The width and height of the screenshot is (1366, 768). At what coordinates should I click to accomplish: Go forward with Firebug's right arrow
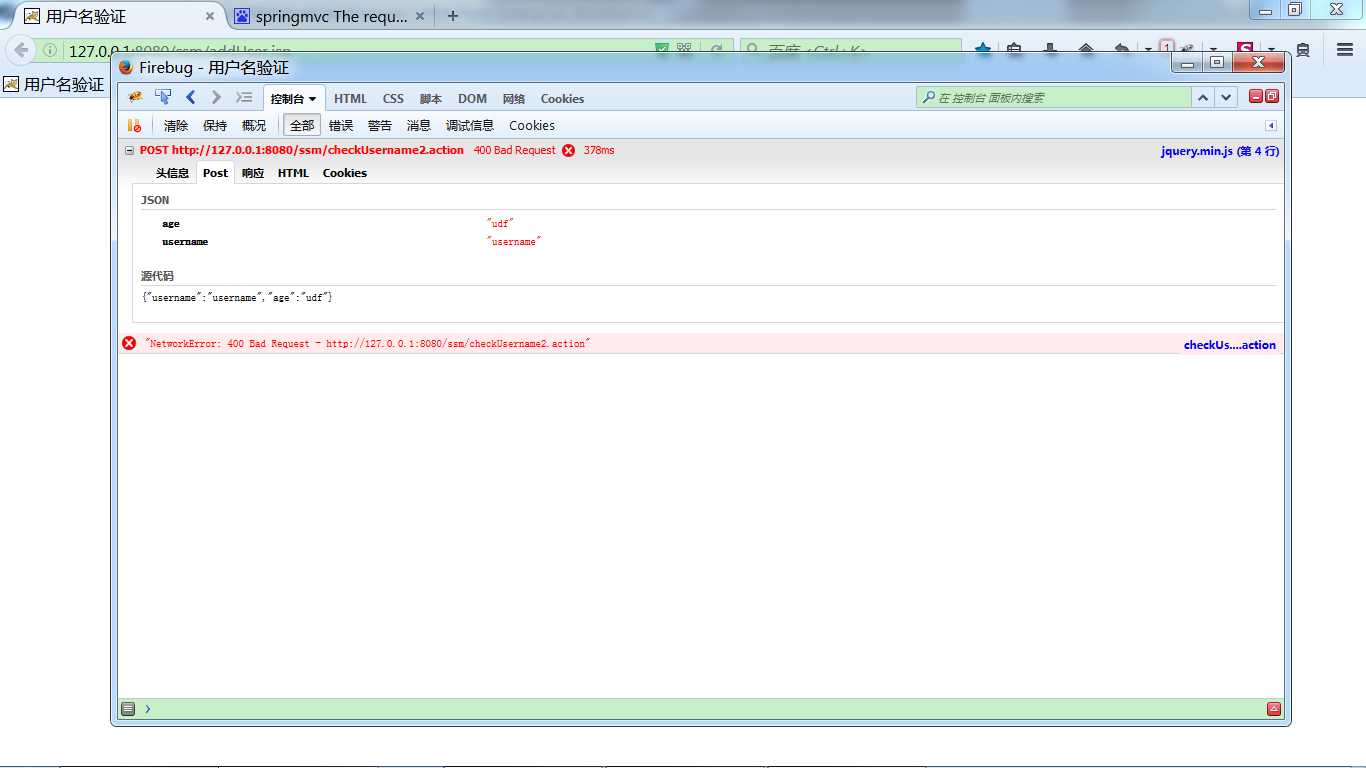[216, 97]
